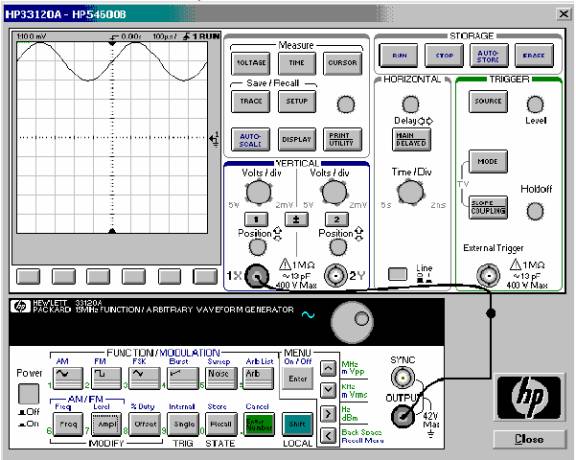The height and width of the screenshot is (460, 576).
Task: Click the AUTO-STORE button
Action: pos(489,55)
